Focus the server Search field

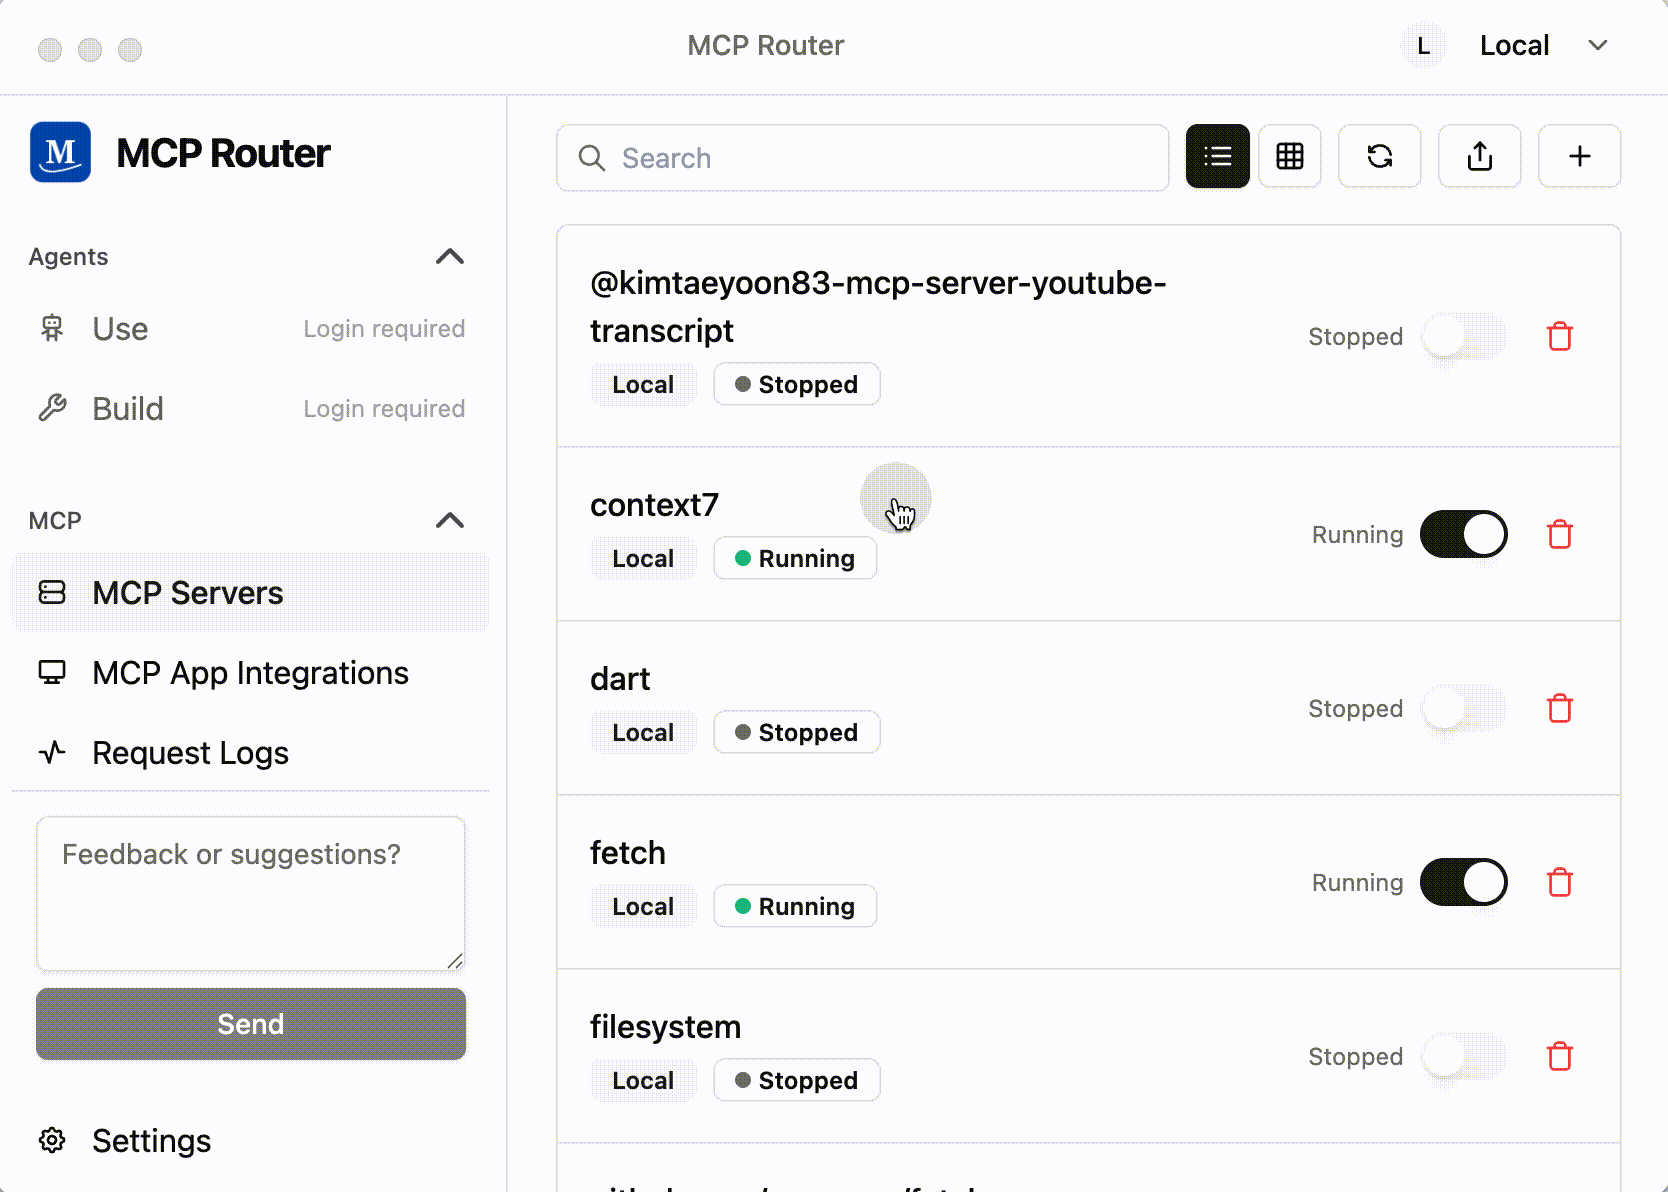[862, 158]
